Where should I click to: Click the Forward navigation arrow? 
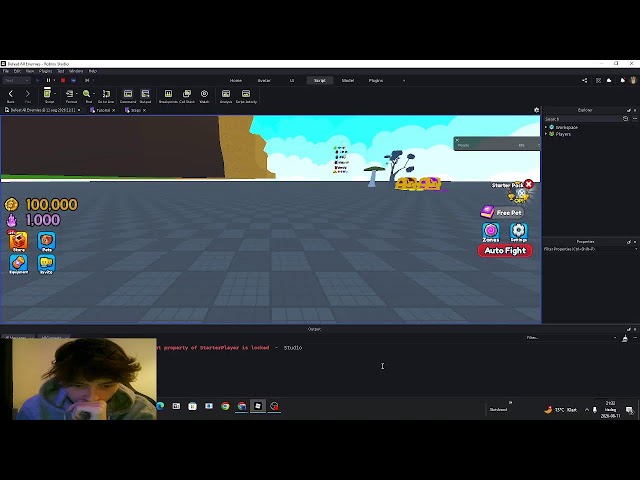(28, 94)
